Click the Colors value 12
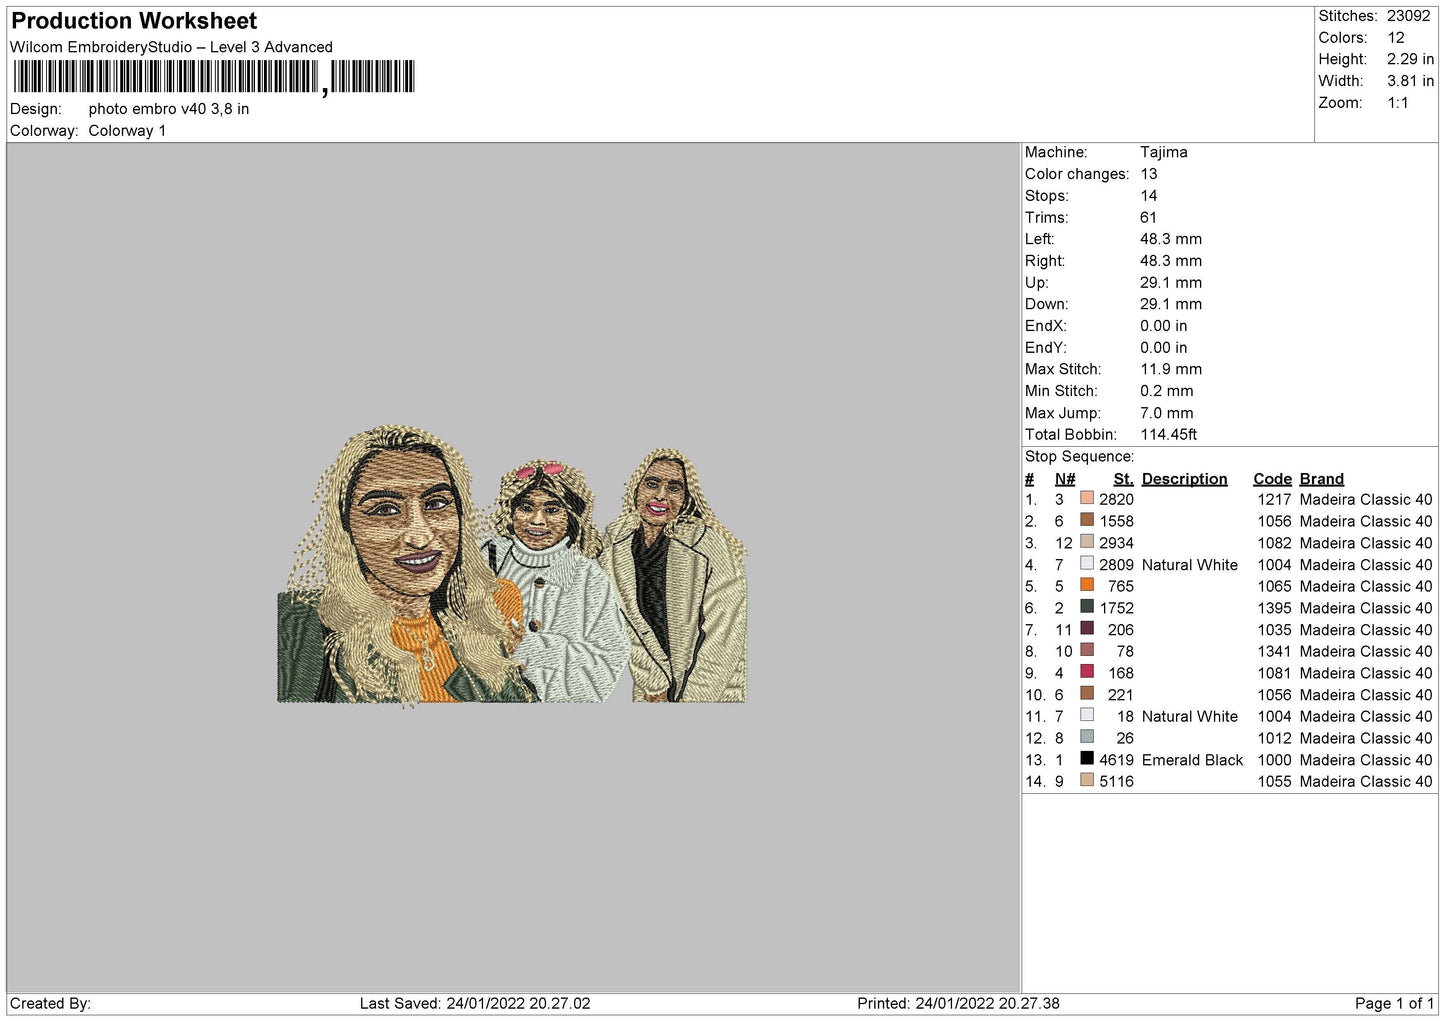 1396,38
